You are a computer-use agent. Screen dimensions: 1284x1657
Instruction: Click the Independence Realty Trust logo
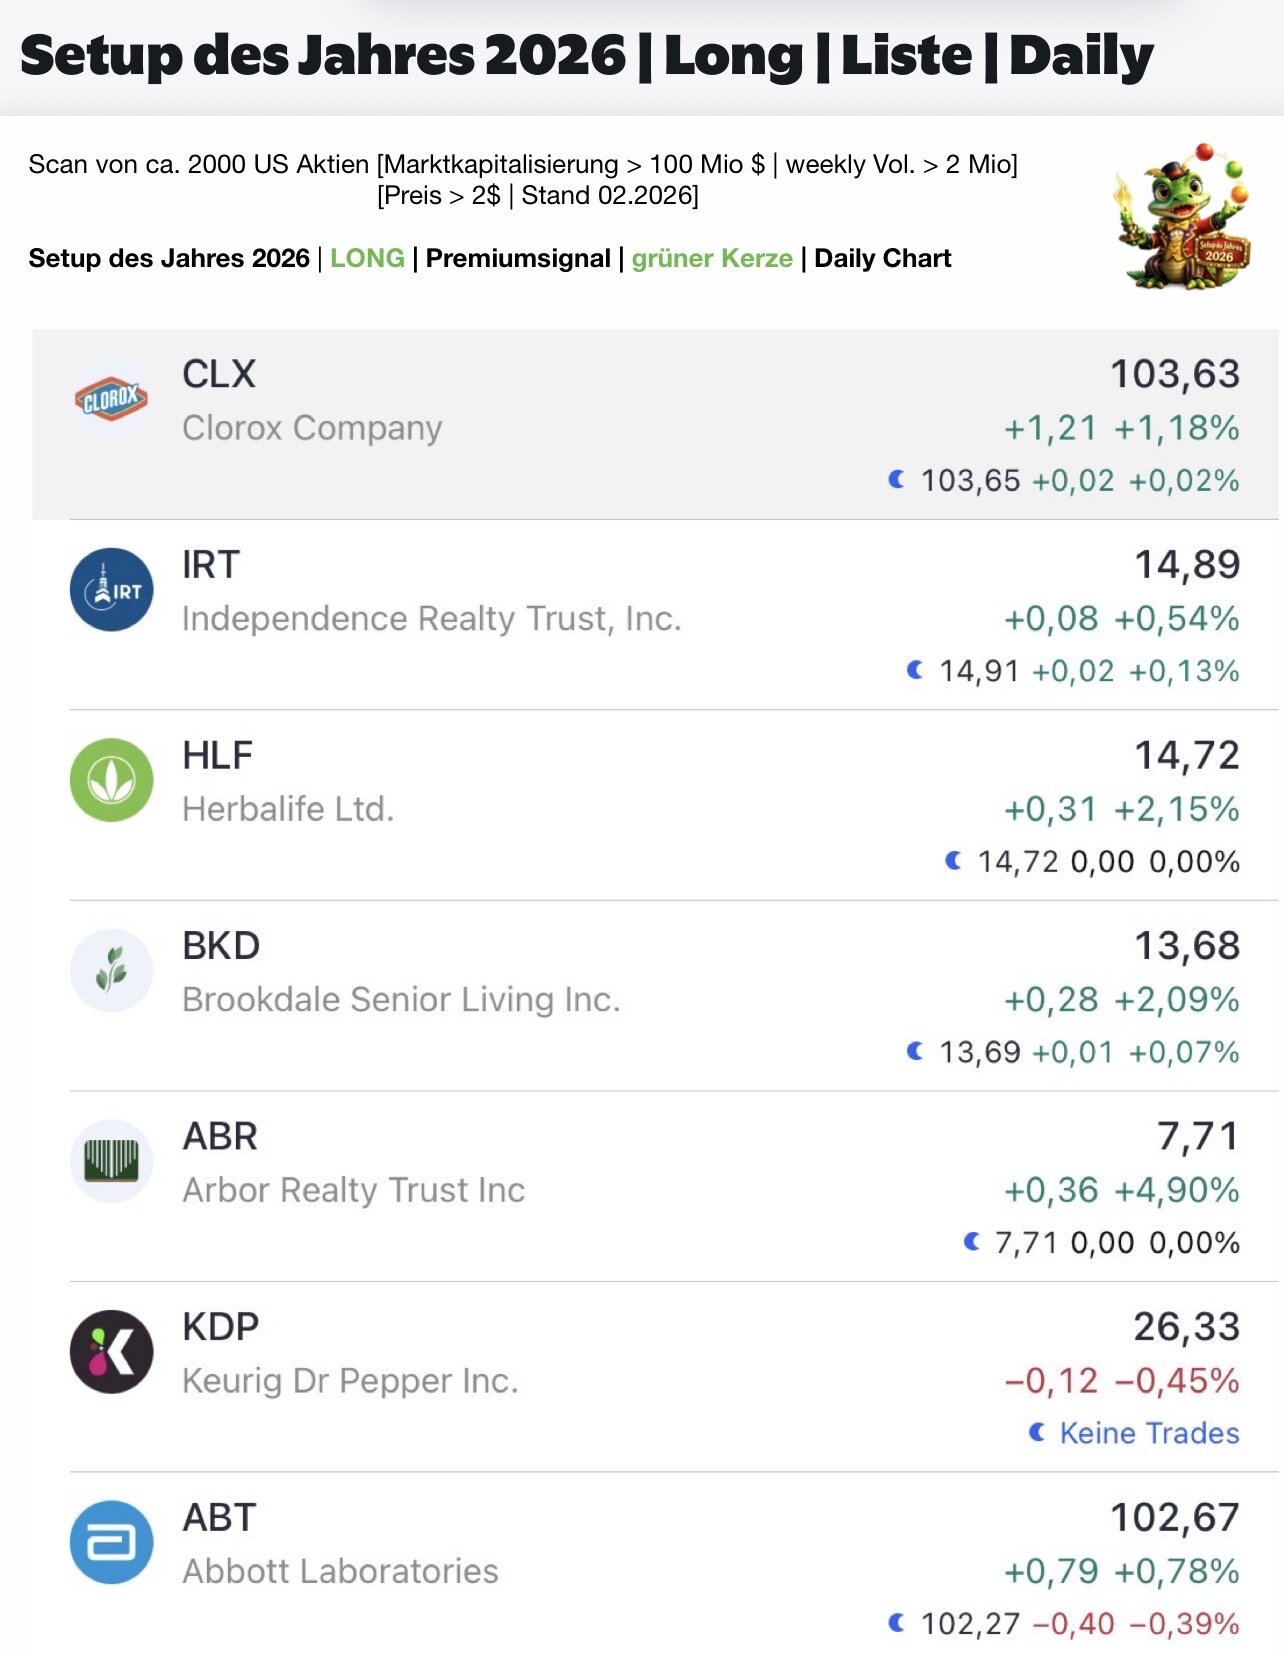pos(111,590)
